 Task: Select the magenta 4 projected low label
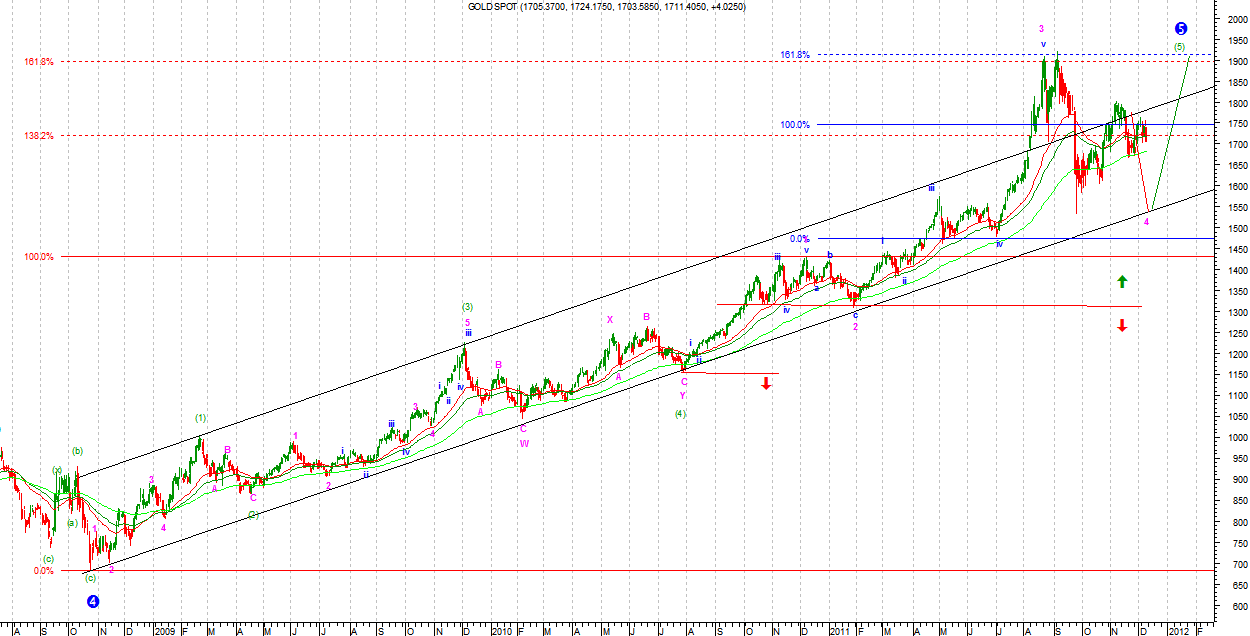1146,221
